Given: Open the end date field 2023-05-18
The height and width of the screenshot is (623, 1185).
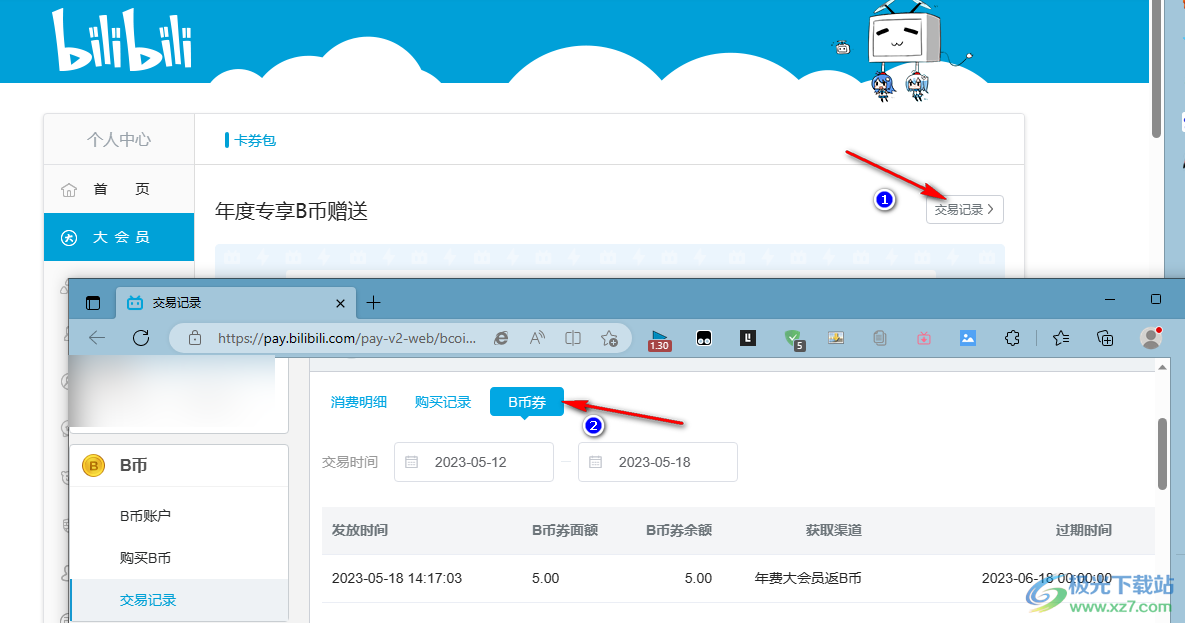Looking at the screenshot, I should 657,462.
